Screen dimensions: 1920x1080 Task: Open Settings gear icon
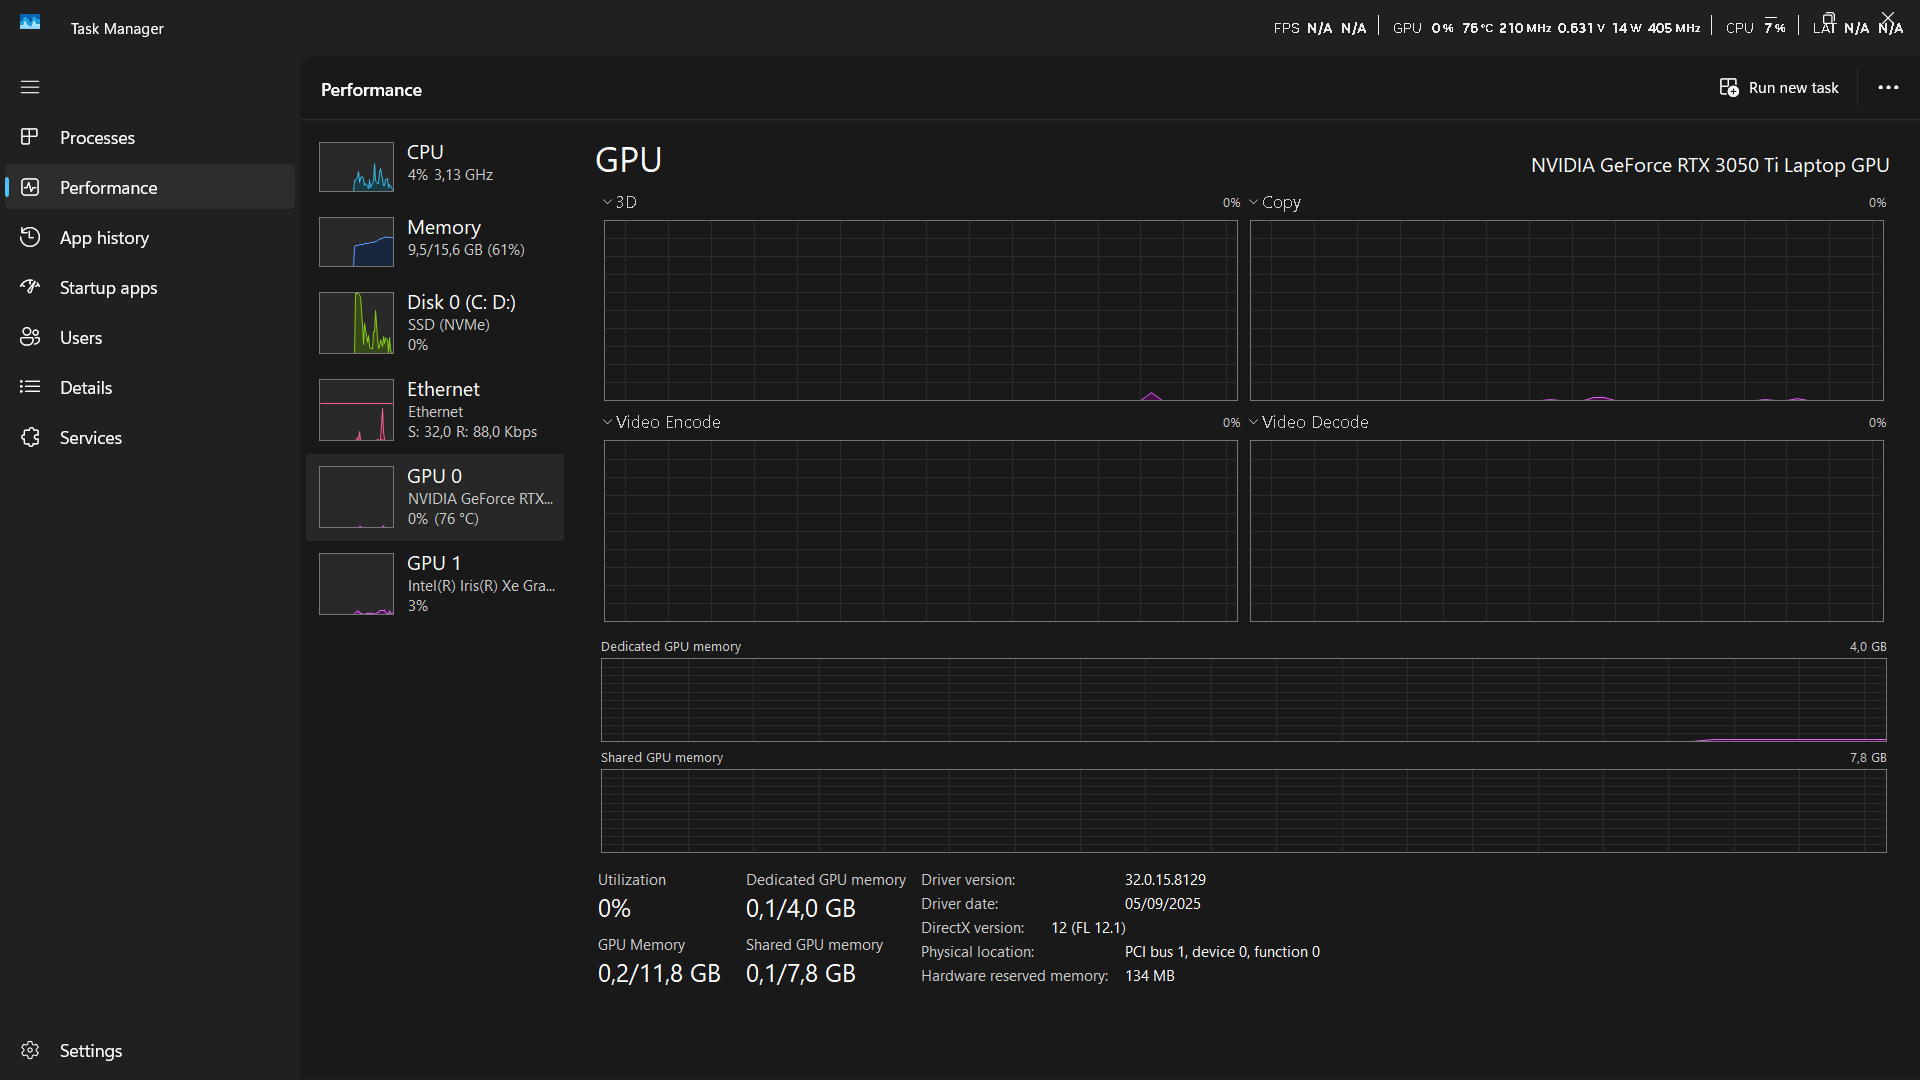[x=30, y=1050]
